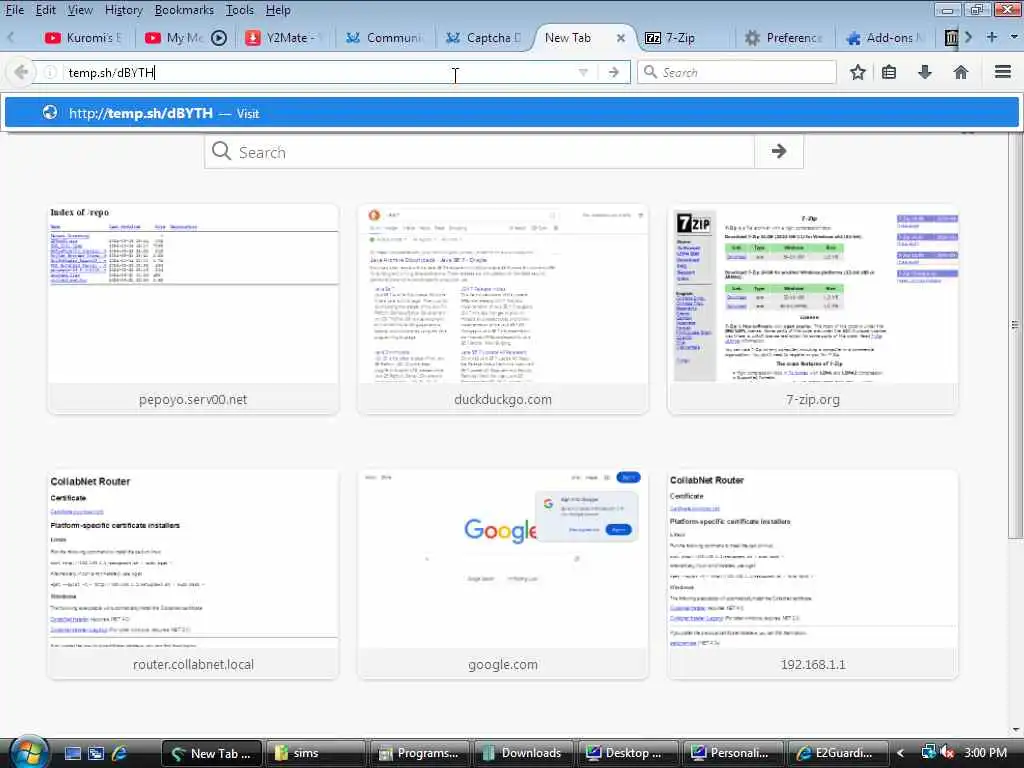Open the View menu
Viewport: 1024px width, 768px height.
coord(80,10)
